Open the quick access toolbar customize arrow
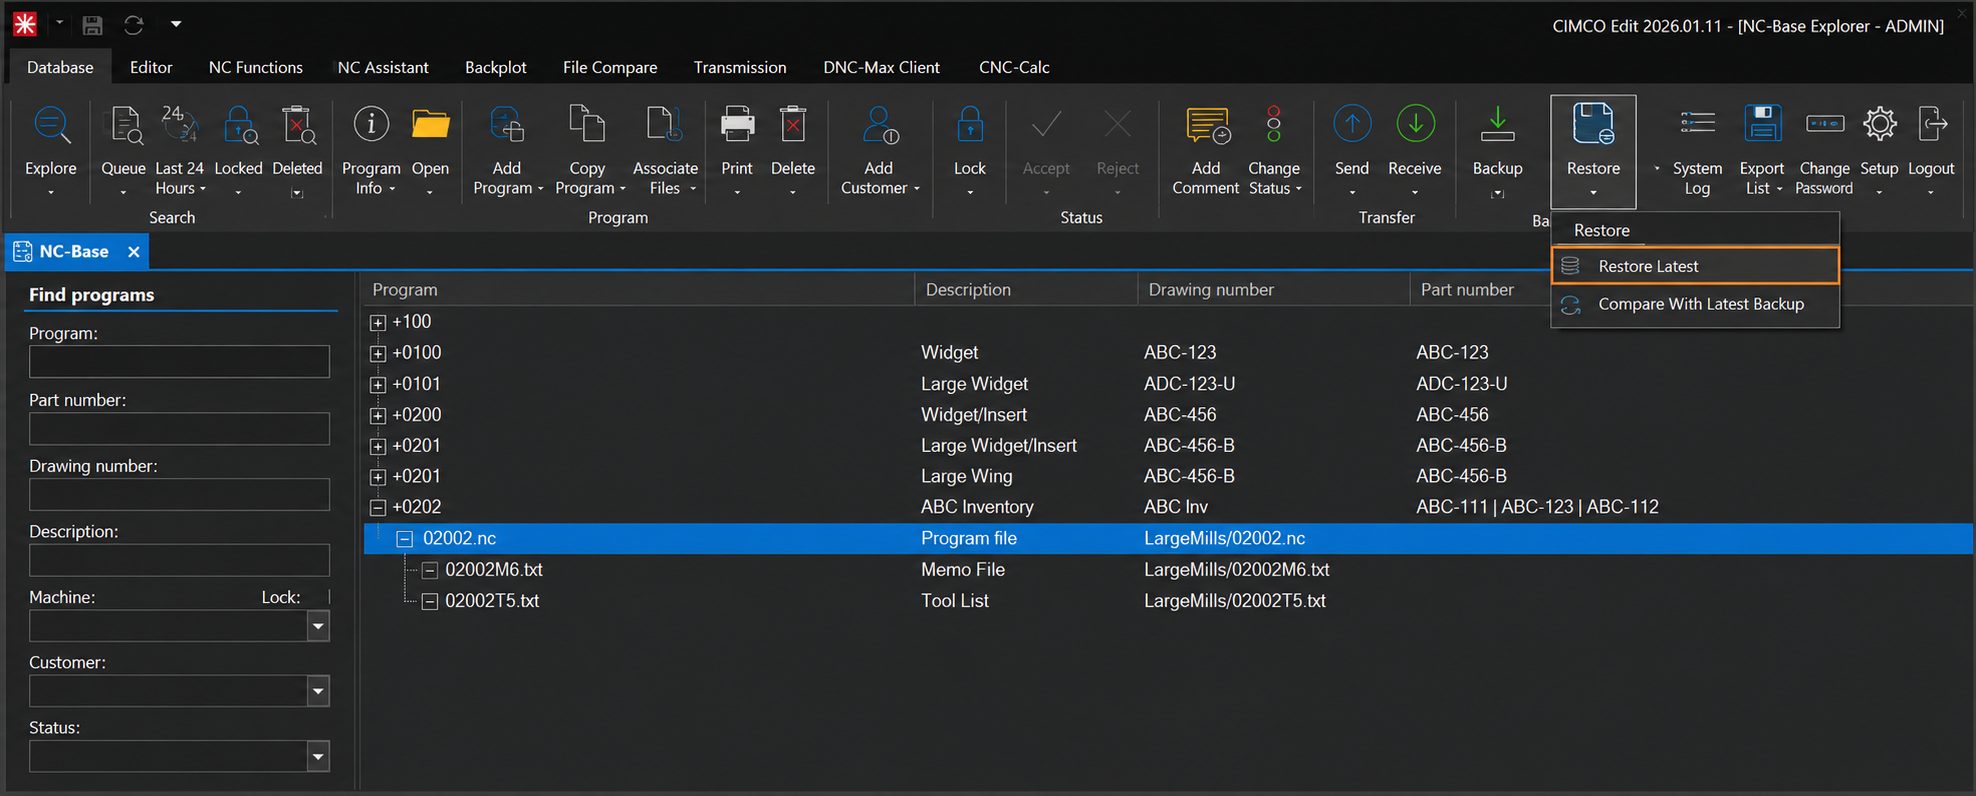The image size is (1976, 796). pos(175,24)
